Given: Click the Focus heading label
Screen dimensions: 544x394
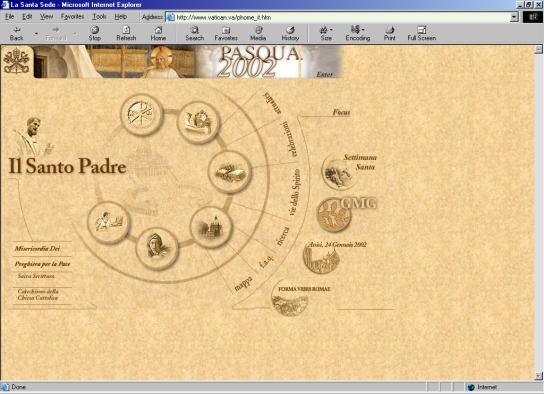Looking at the screenshot, I should tap(341, 112).
